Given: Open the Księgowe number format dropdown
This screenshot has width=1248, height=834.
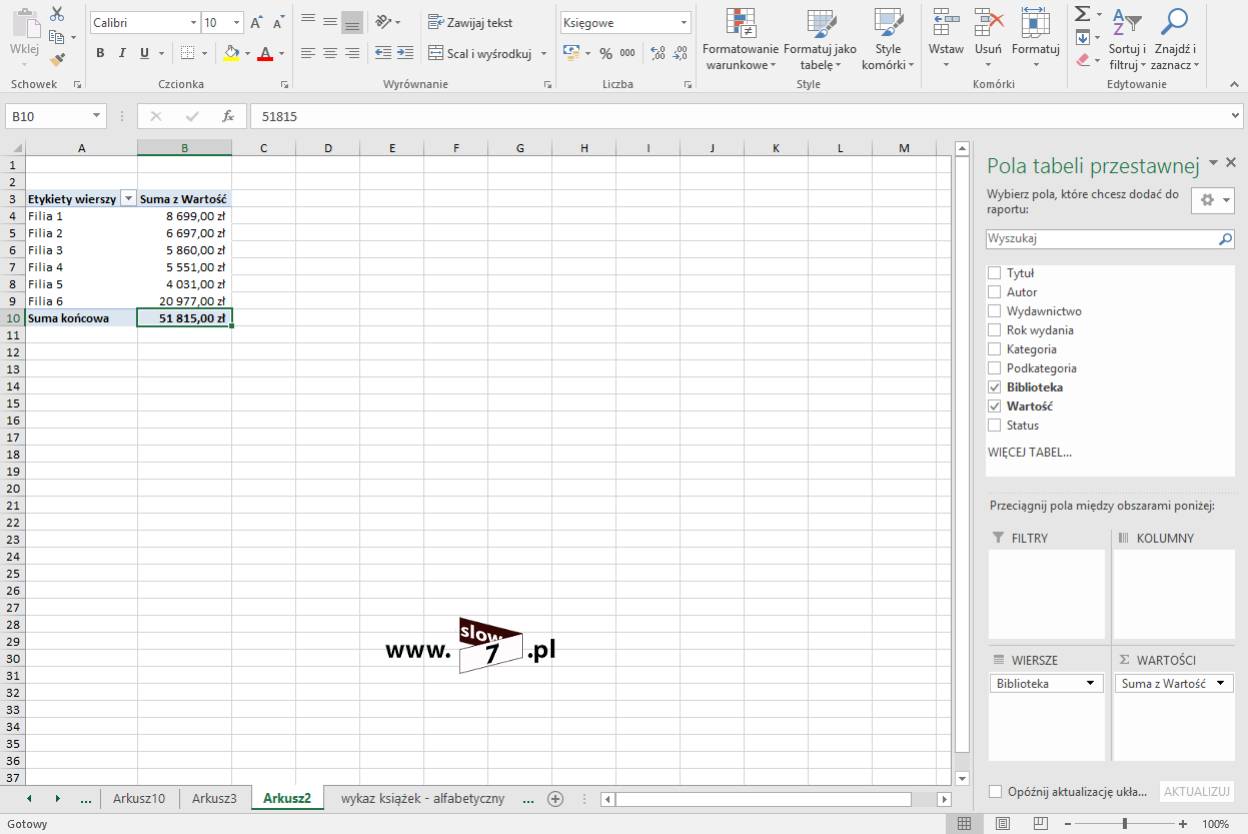Looking at the screenshot, I should [x=684, y=22].
